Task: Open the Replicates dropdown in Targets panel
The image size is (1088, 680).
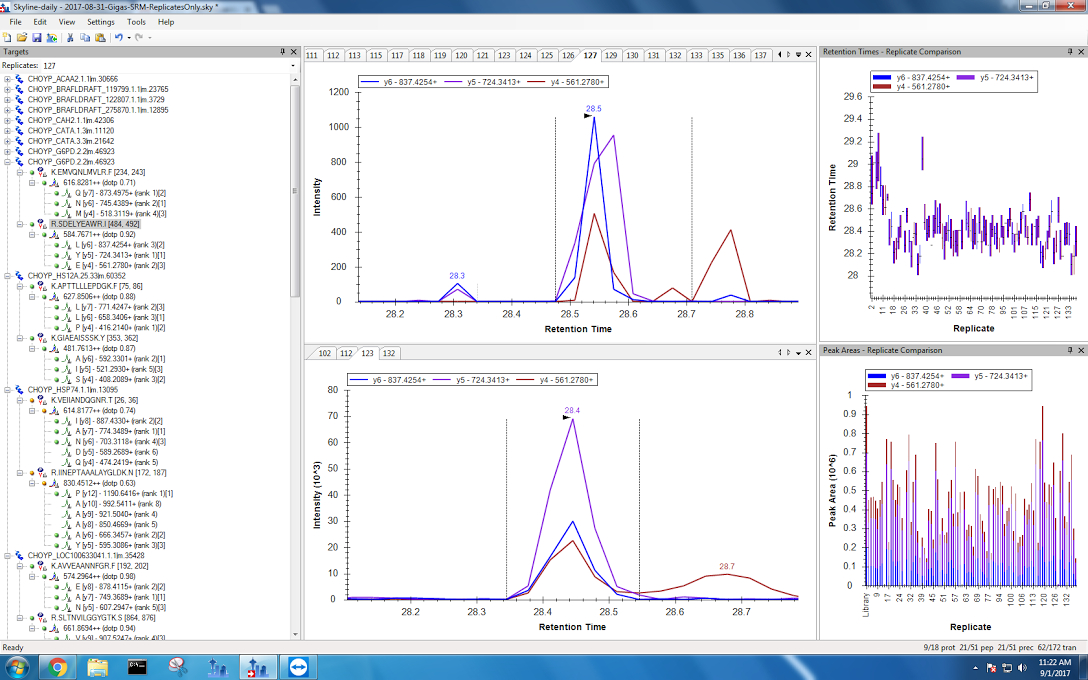Action: pyautogui.click(x=292, y=66)
